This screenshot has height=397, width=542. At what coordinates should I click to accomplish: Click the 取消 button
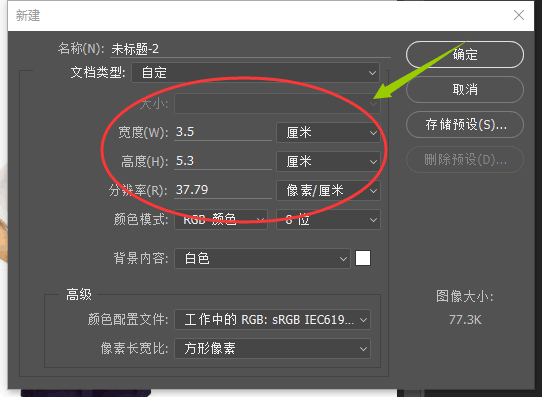465,89
